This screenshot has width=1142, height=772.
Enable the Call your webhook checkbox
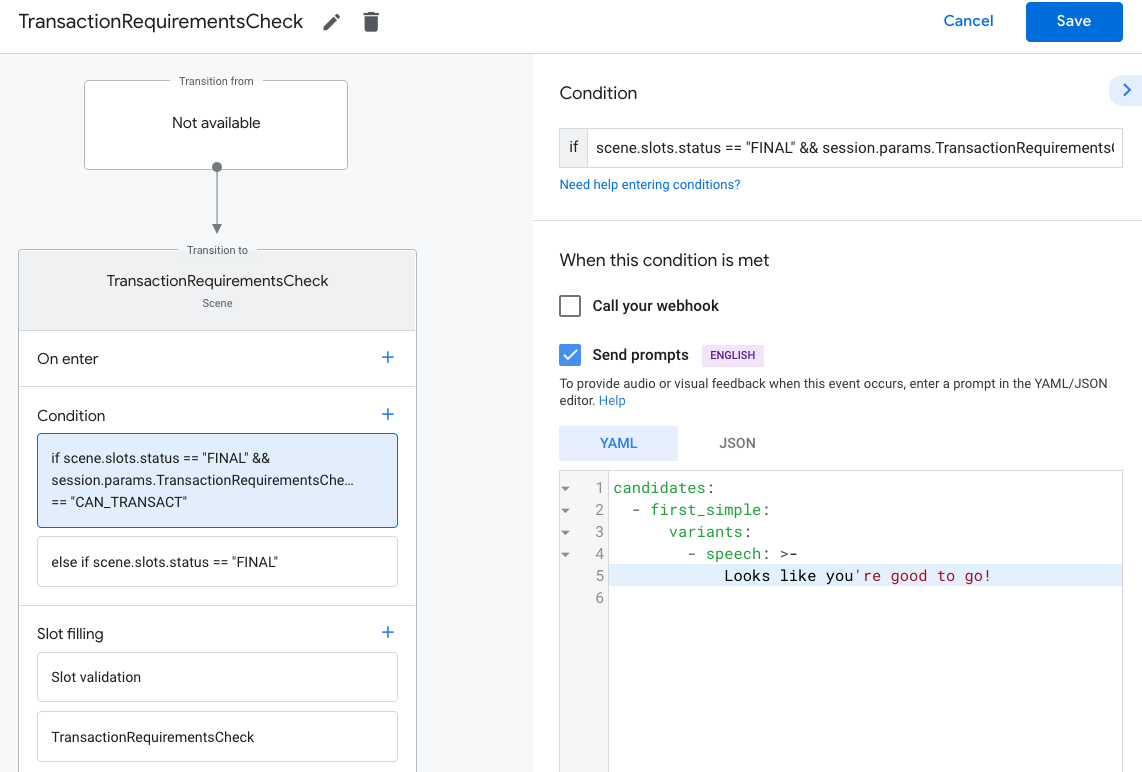(569, 305)
